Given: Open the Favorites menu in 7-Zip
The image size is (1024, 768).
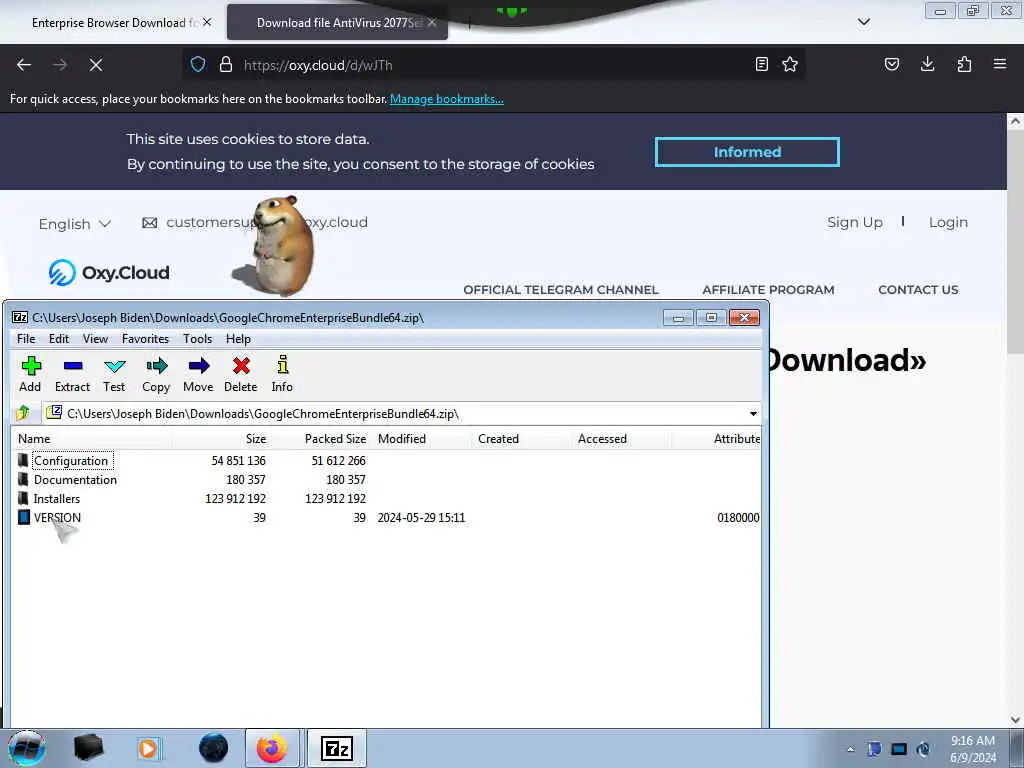Looking at the screenshot, I should [x=146, y=339].
